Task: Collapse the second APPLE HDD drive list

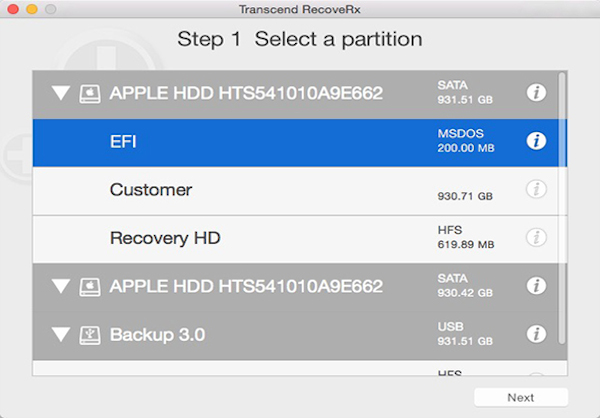Action: coord(61,287)
